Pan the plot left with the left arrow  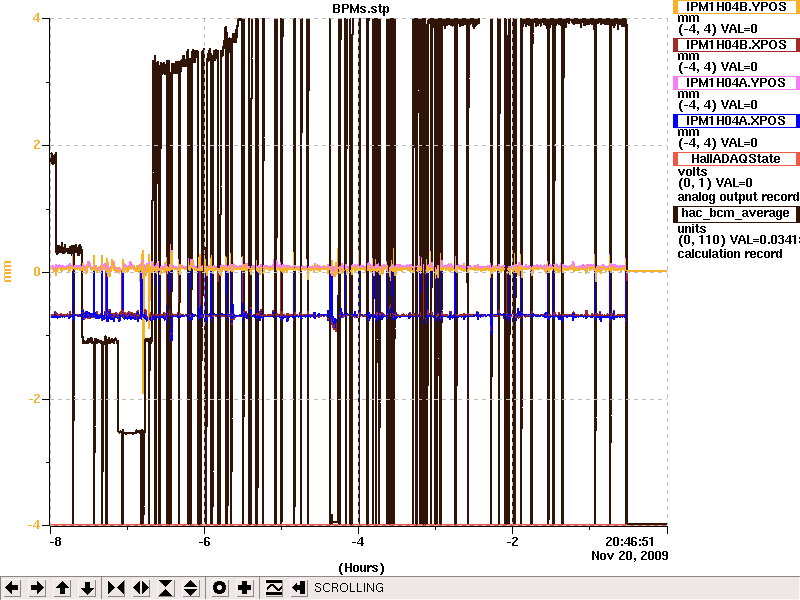pyautogui.click(x=12, y=588)
